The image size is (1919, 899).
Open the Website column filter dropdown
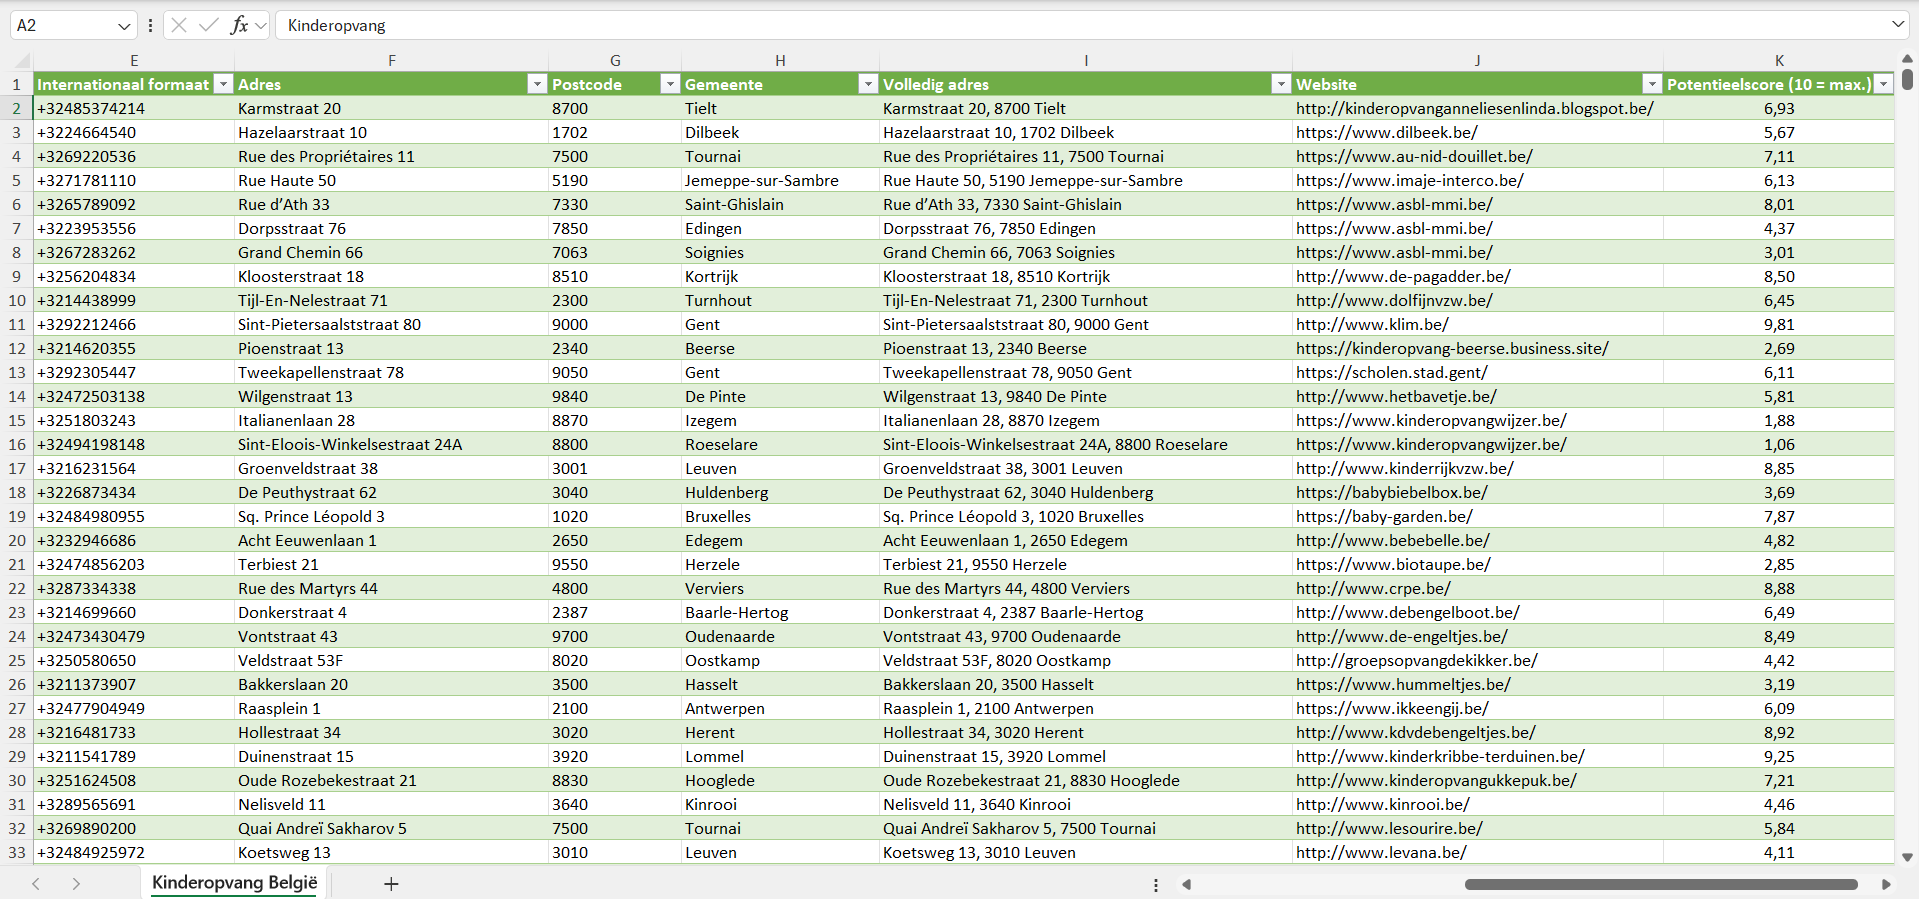point(1652,84)
